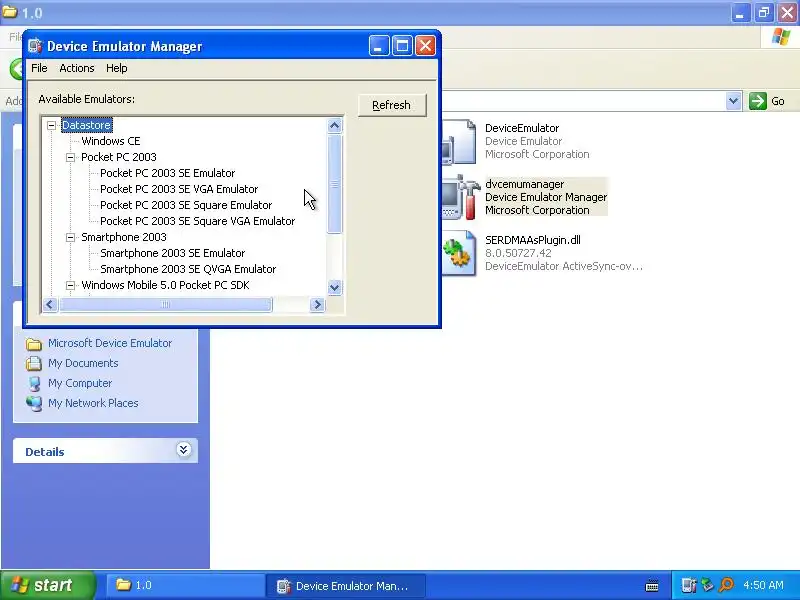Click the Microsoft Device Emulator folder icon

click(34, 344)
